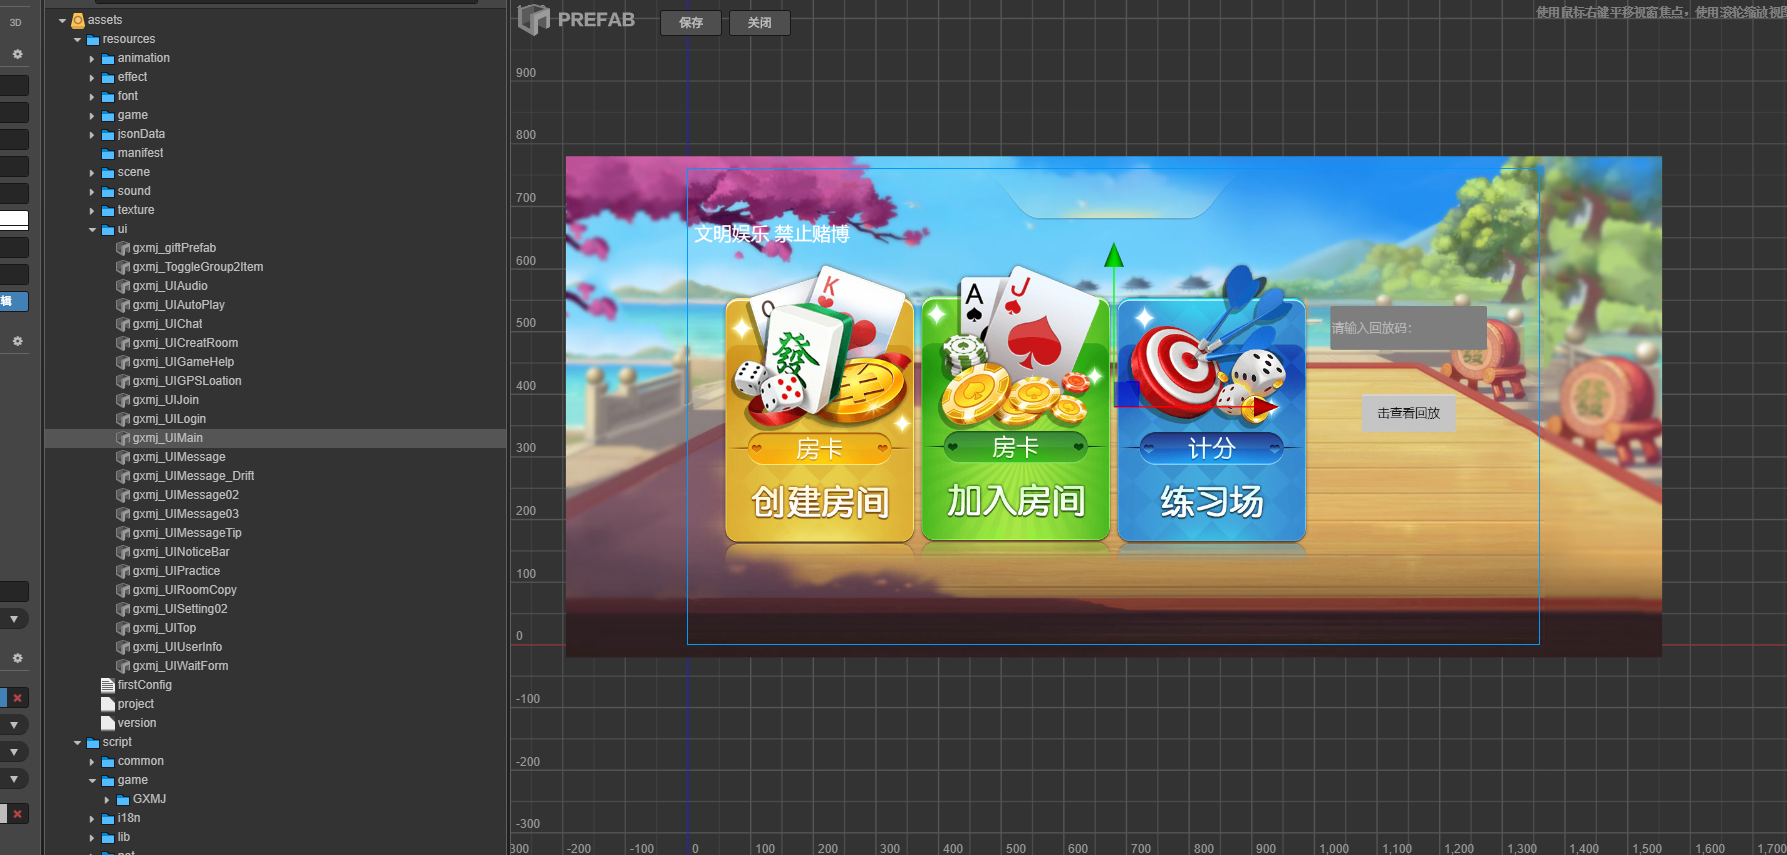1787x855 pixels.
Task: Collapse the ui folder
Action: (x=92, y=230)
